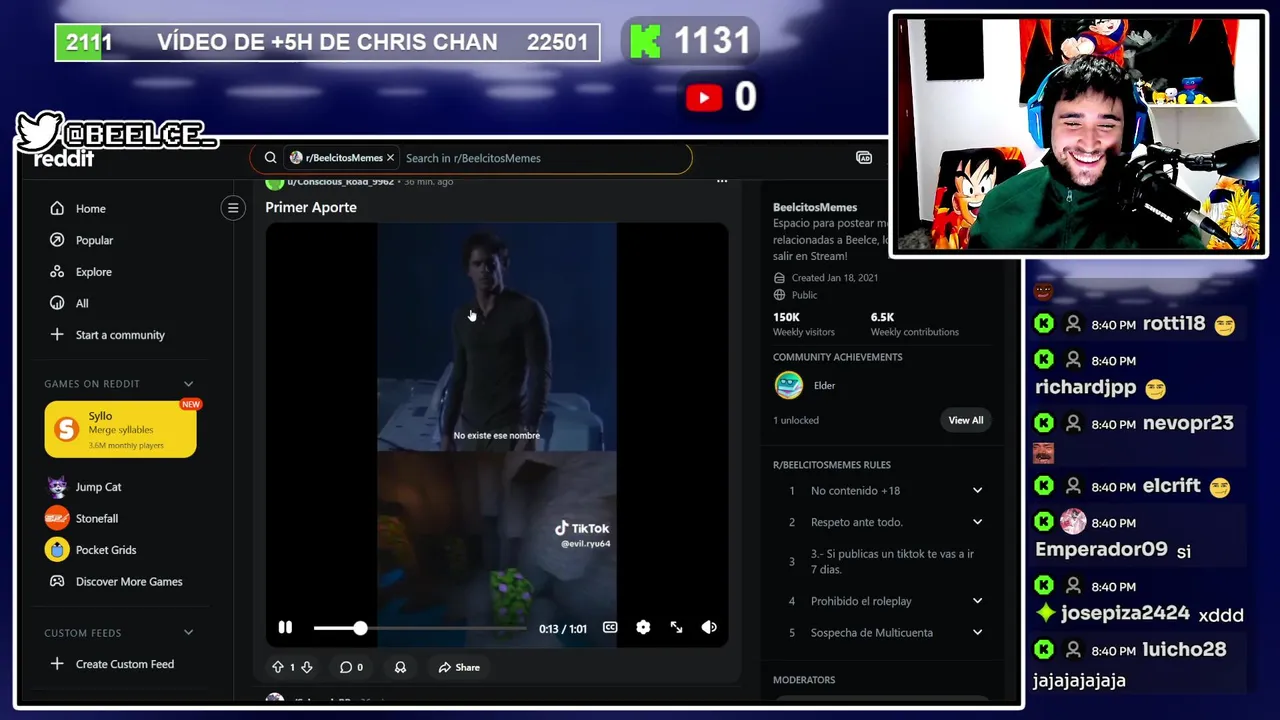Click the All chart icon

click(x=57, y=303)
